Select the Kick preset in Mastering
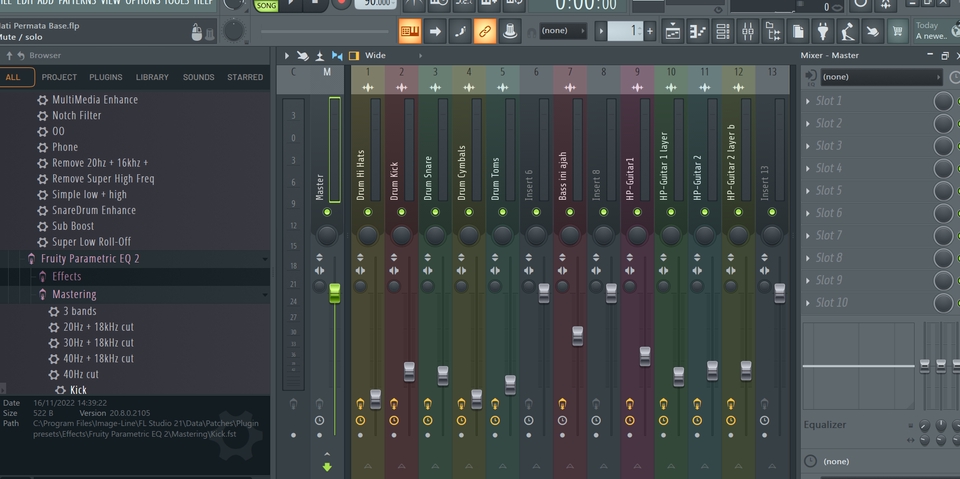Screen dimensions: 960x479 (78, 390)
